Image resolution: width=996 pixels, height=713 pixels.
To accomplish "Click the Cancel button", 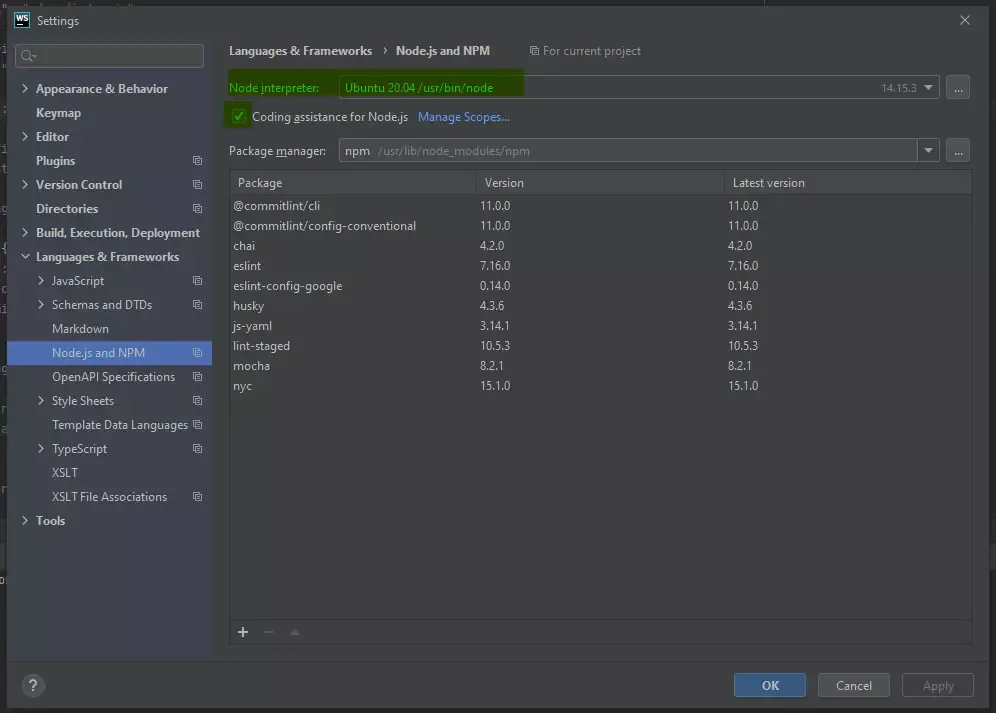I will click(x=854, y=685).
